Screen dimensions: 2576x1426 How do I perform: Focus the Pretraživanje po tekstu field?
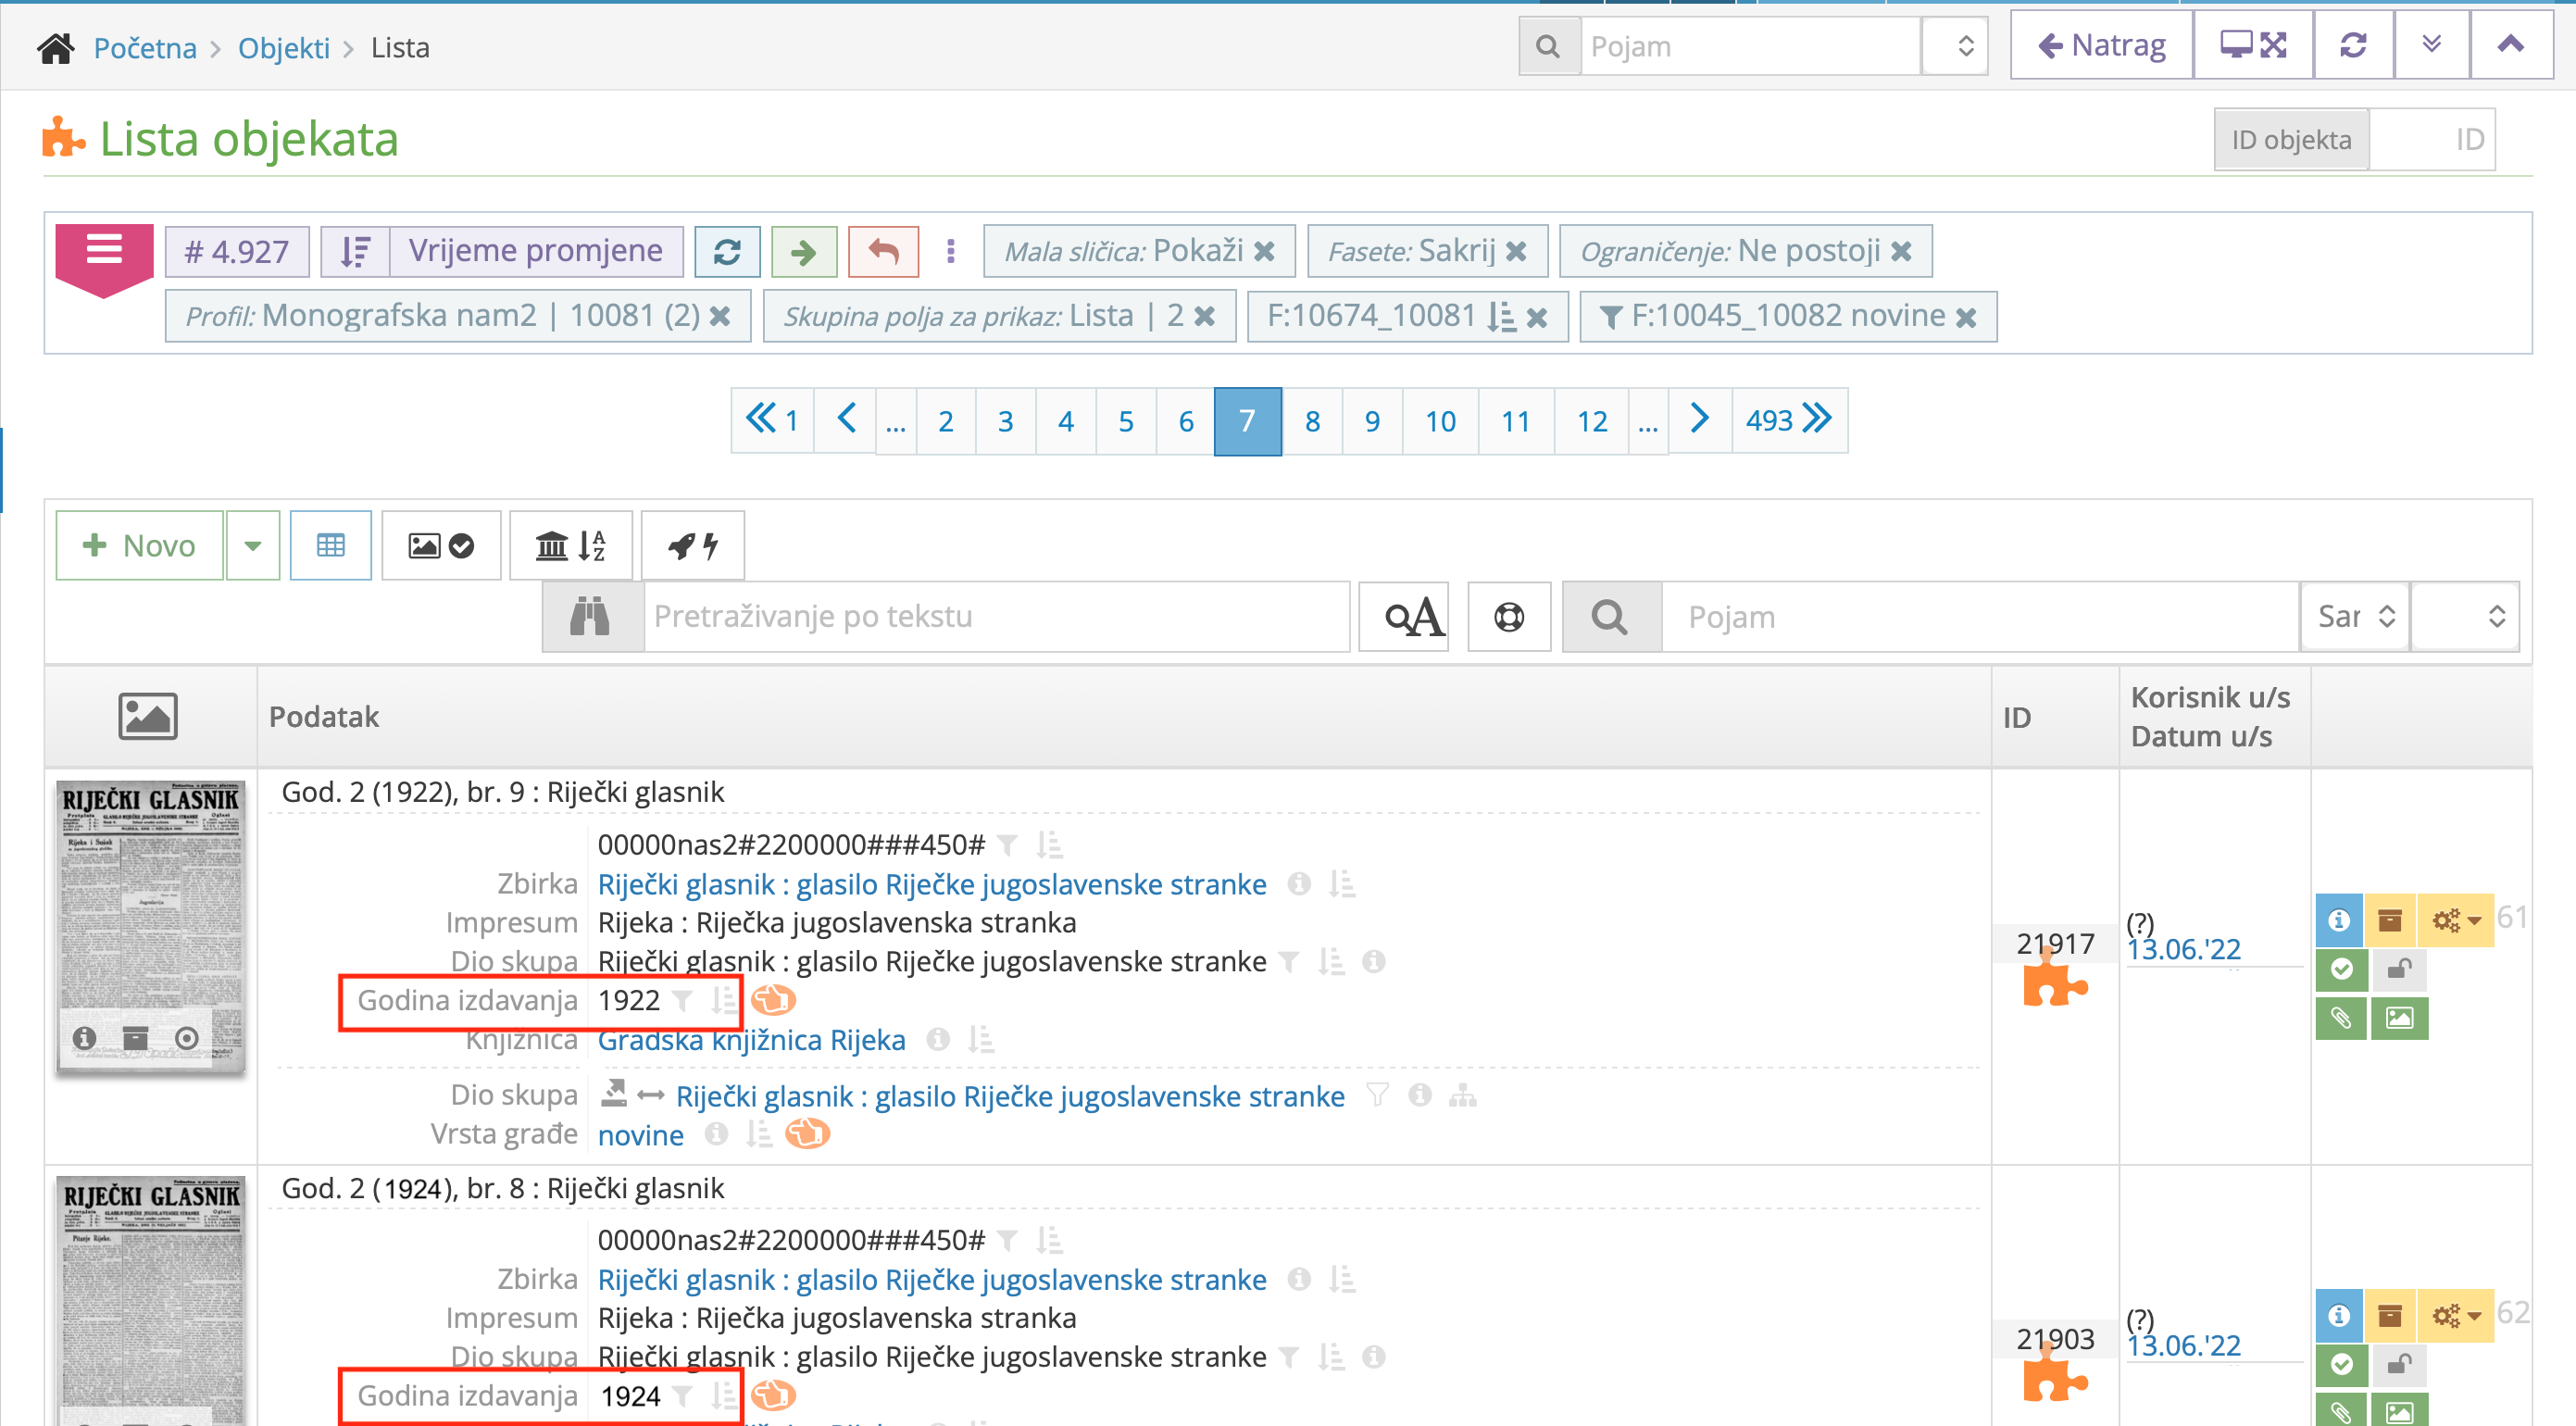(x=997, y=616)
